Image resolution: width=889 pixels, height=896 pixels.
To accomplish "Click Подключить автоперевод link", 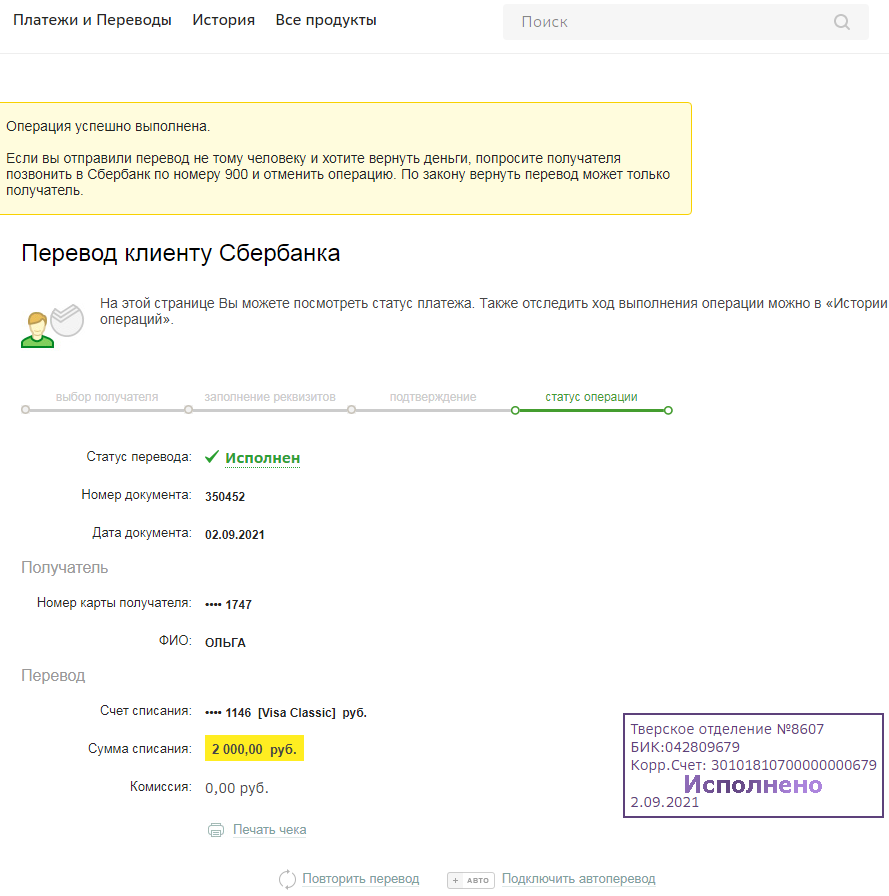I will coord(578,878).
